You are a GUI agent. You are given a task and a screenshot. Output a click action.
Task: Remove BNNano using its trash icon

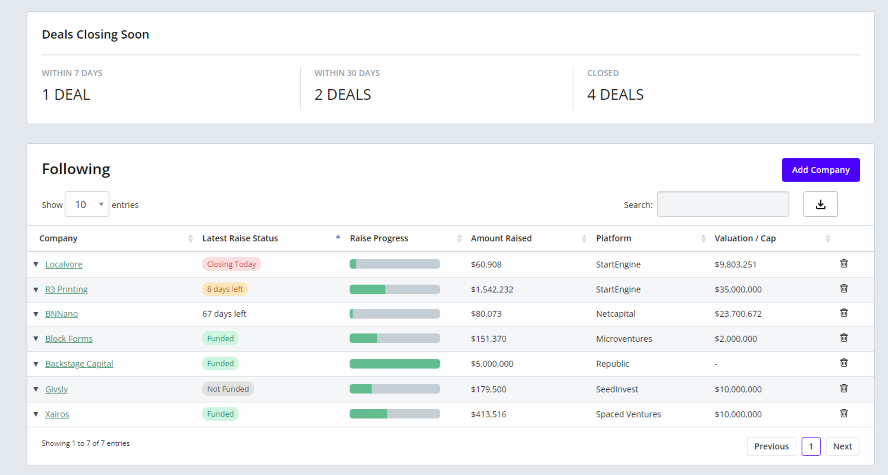coord(843,313)
